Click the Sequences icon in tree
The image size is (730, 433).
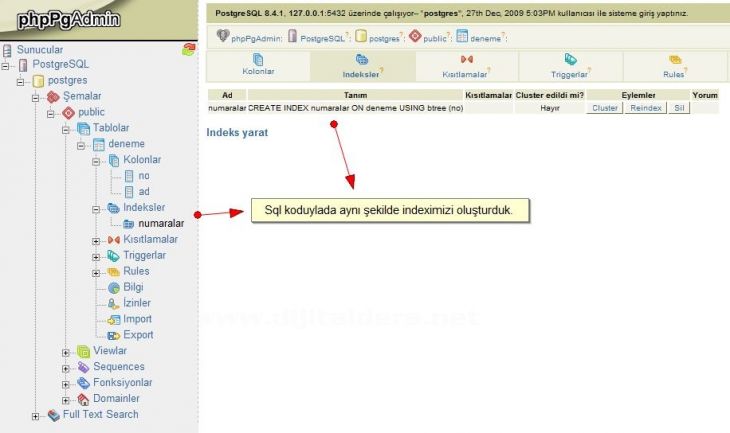(x=83, y=367)
